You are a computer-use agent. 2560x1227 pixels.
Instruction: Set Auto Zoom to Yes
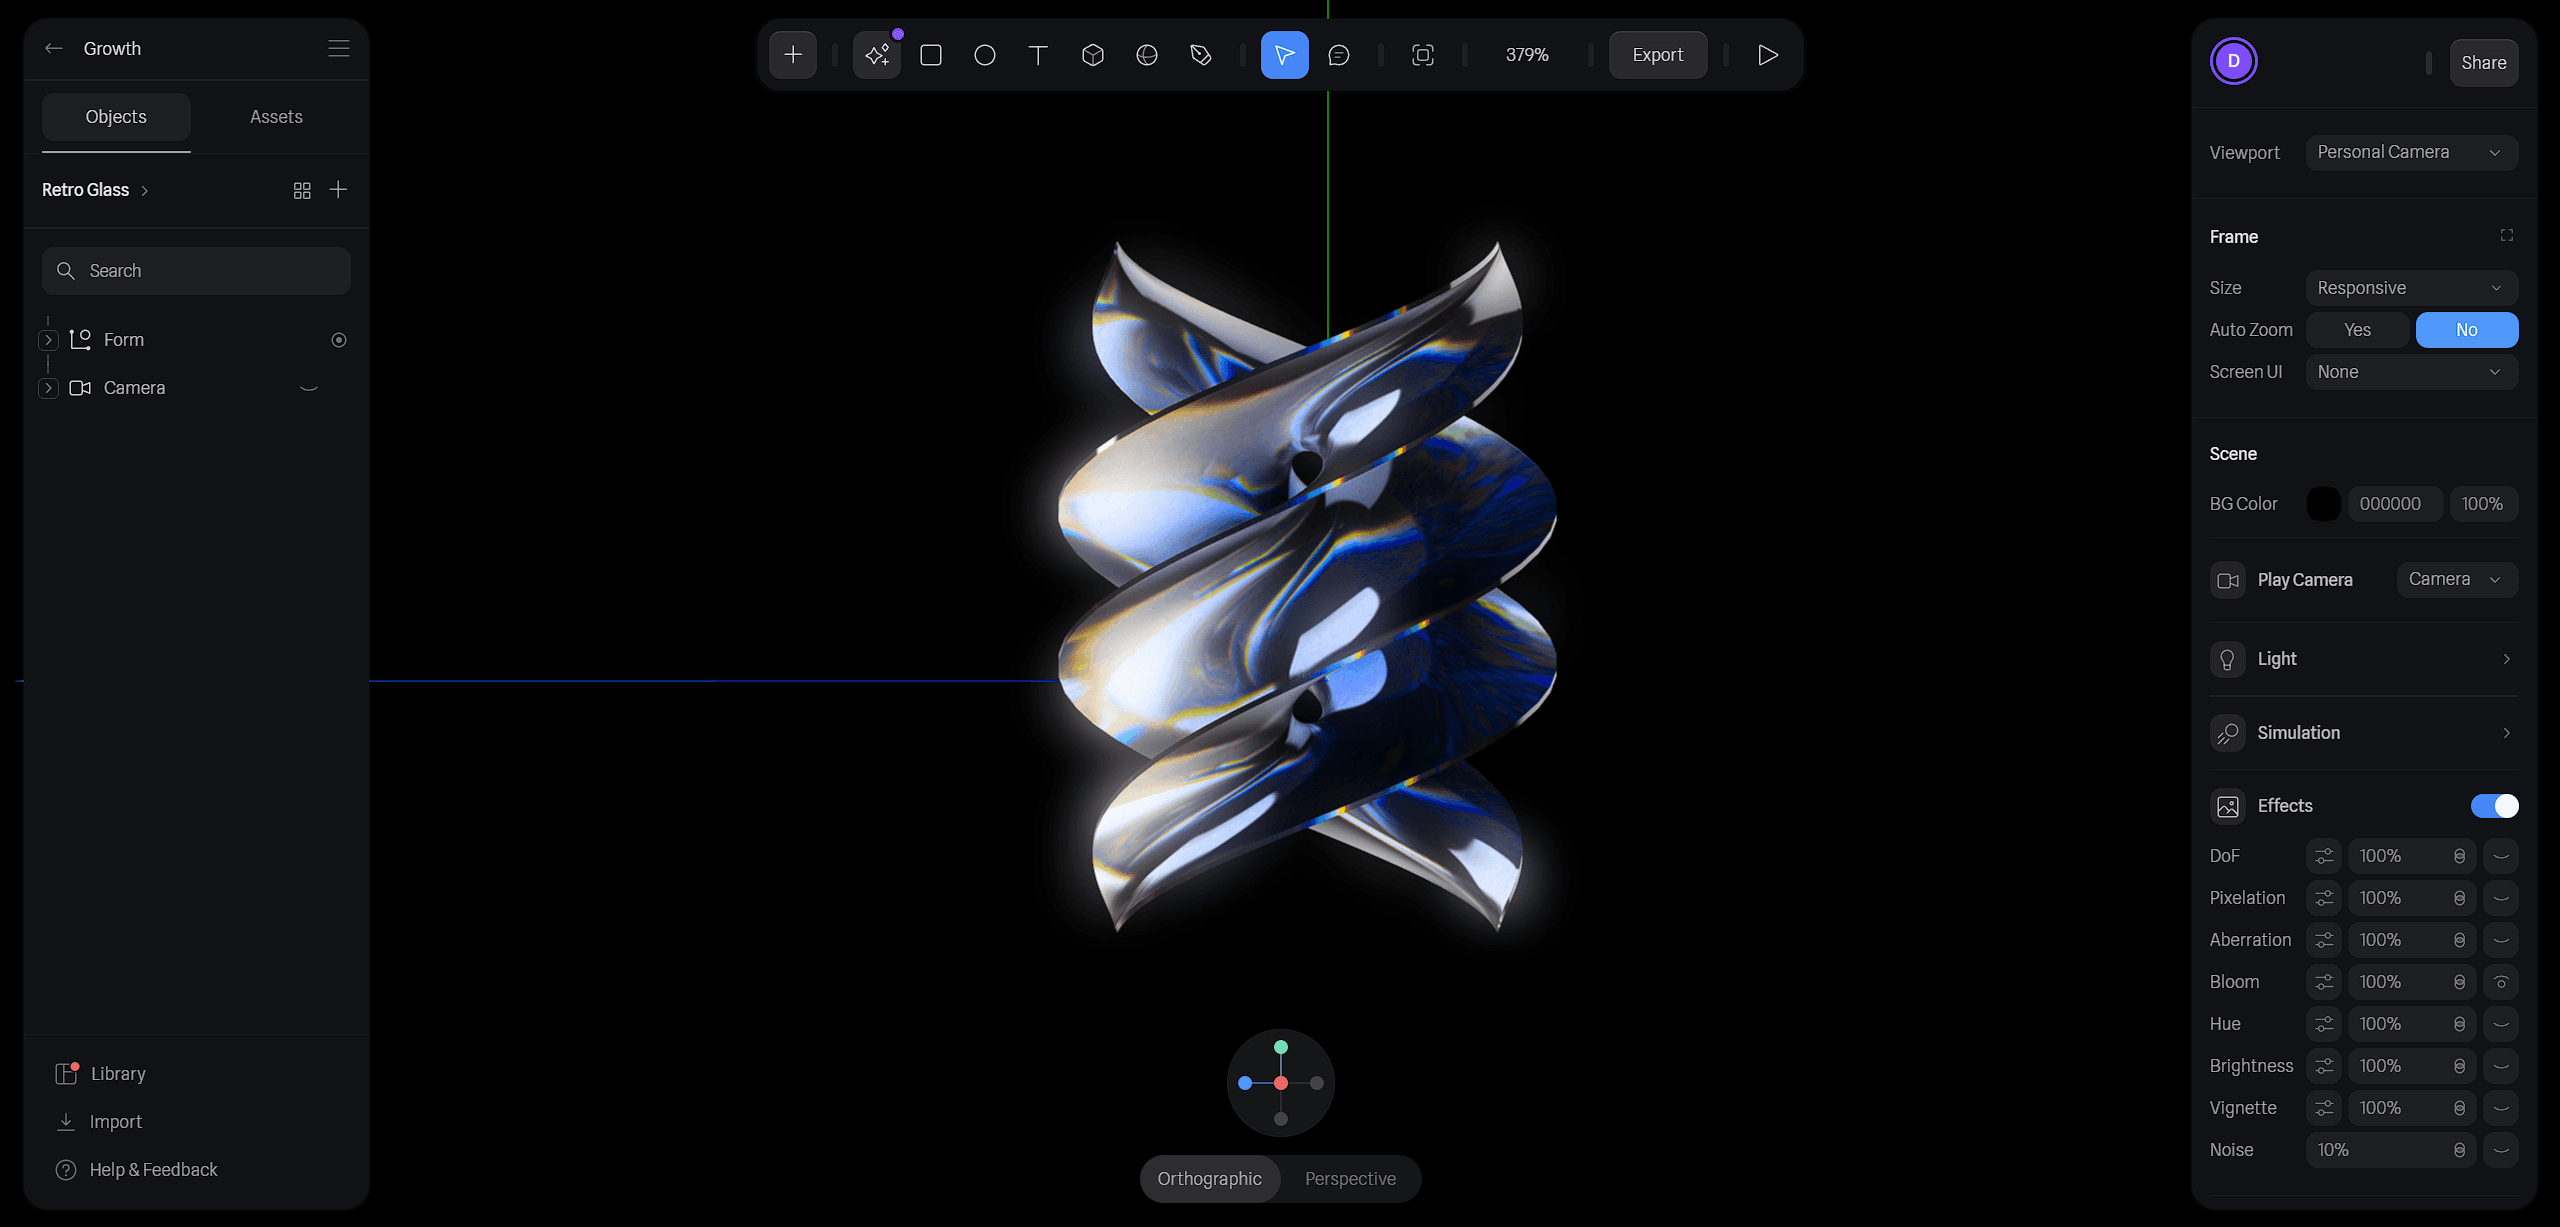pos(2357,330)
